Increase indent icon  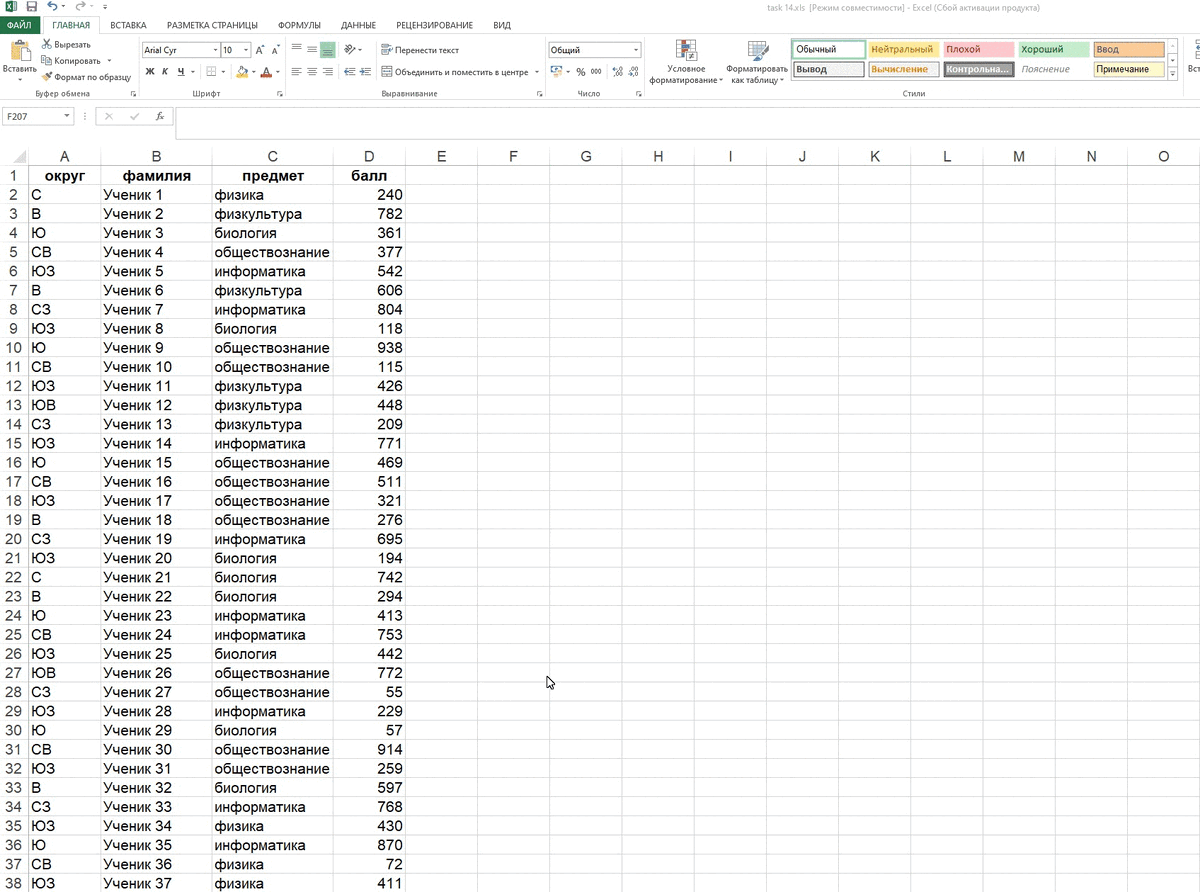click(363, 72)
